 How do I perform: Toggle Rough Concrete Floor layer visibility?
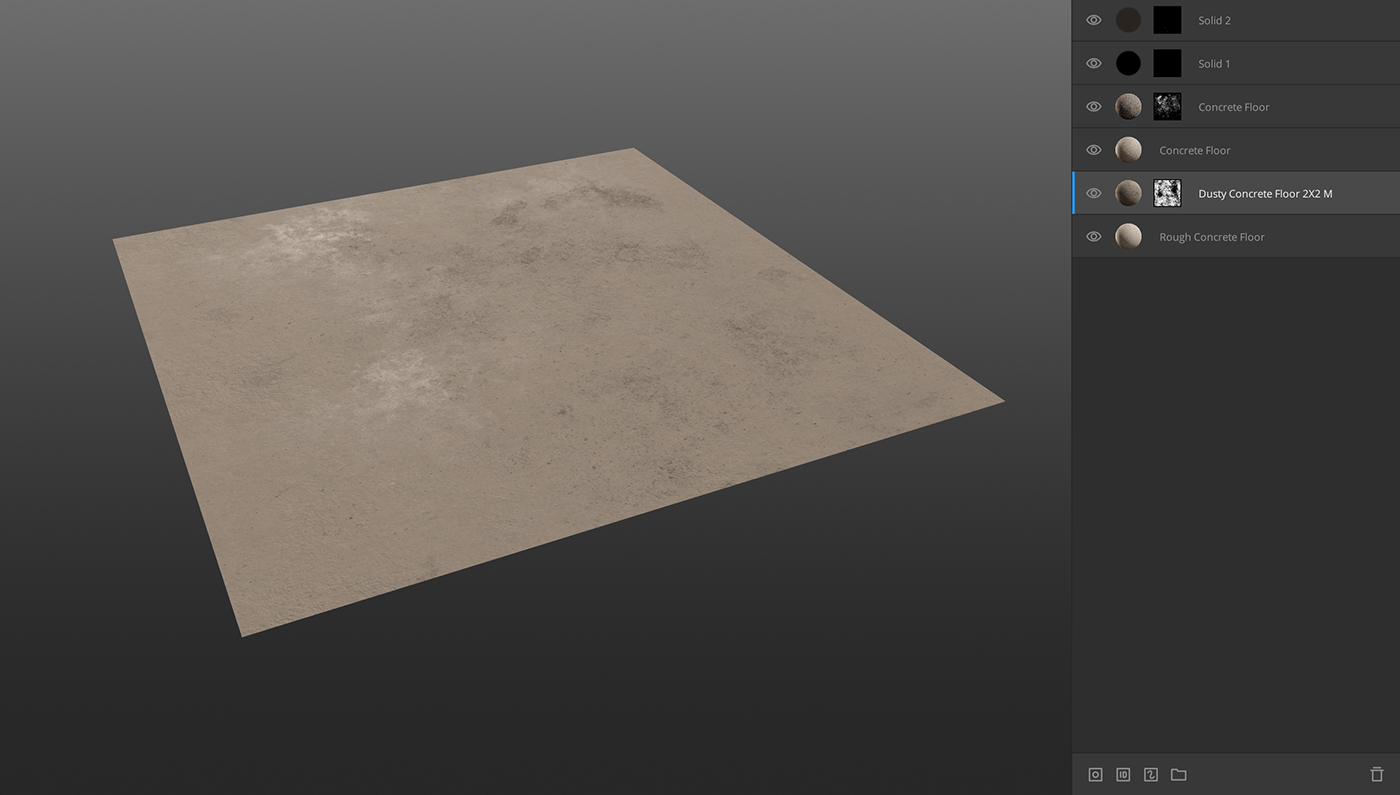[x=1094, y=237]
